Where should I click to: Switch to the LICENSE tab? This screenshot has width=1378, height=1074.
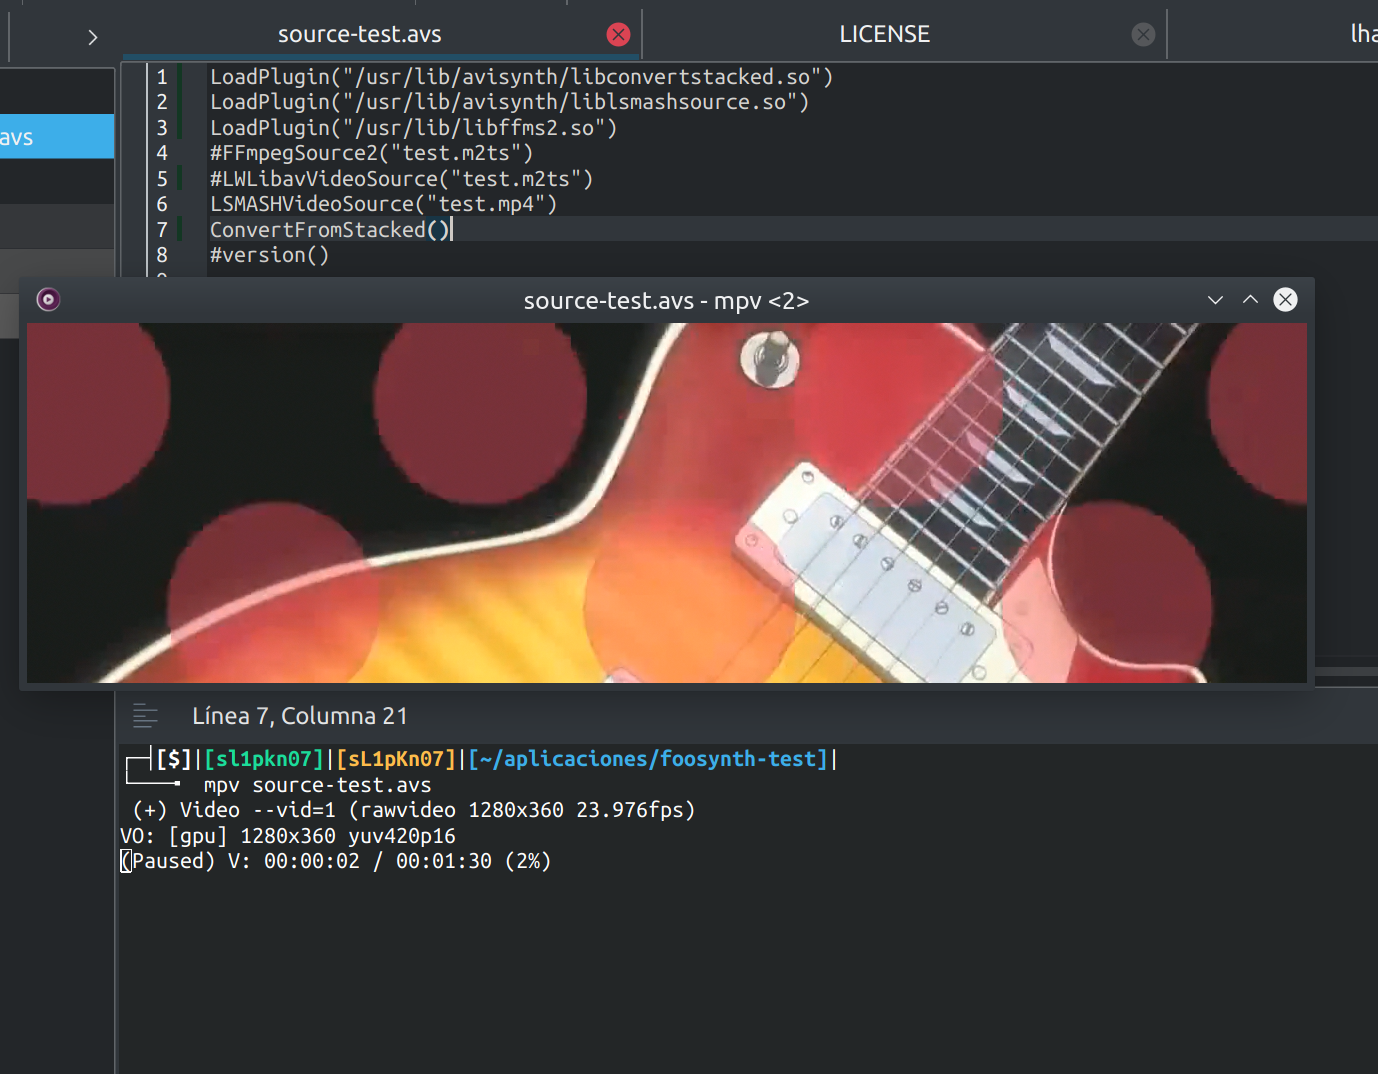click(884, 33)
